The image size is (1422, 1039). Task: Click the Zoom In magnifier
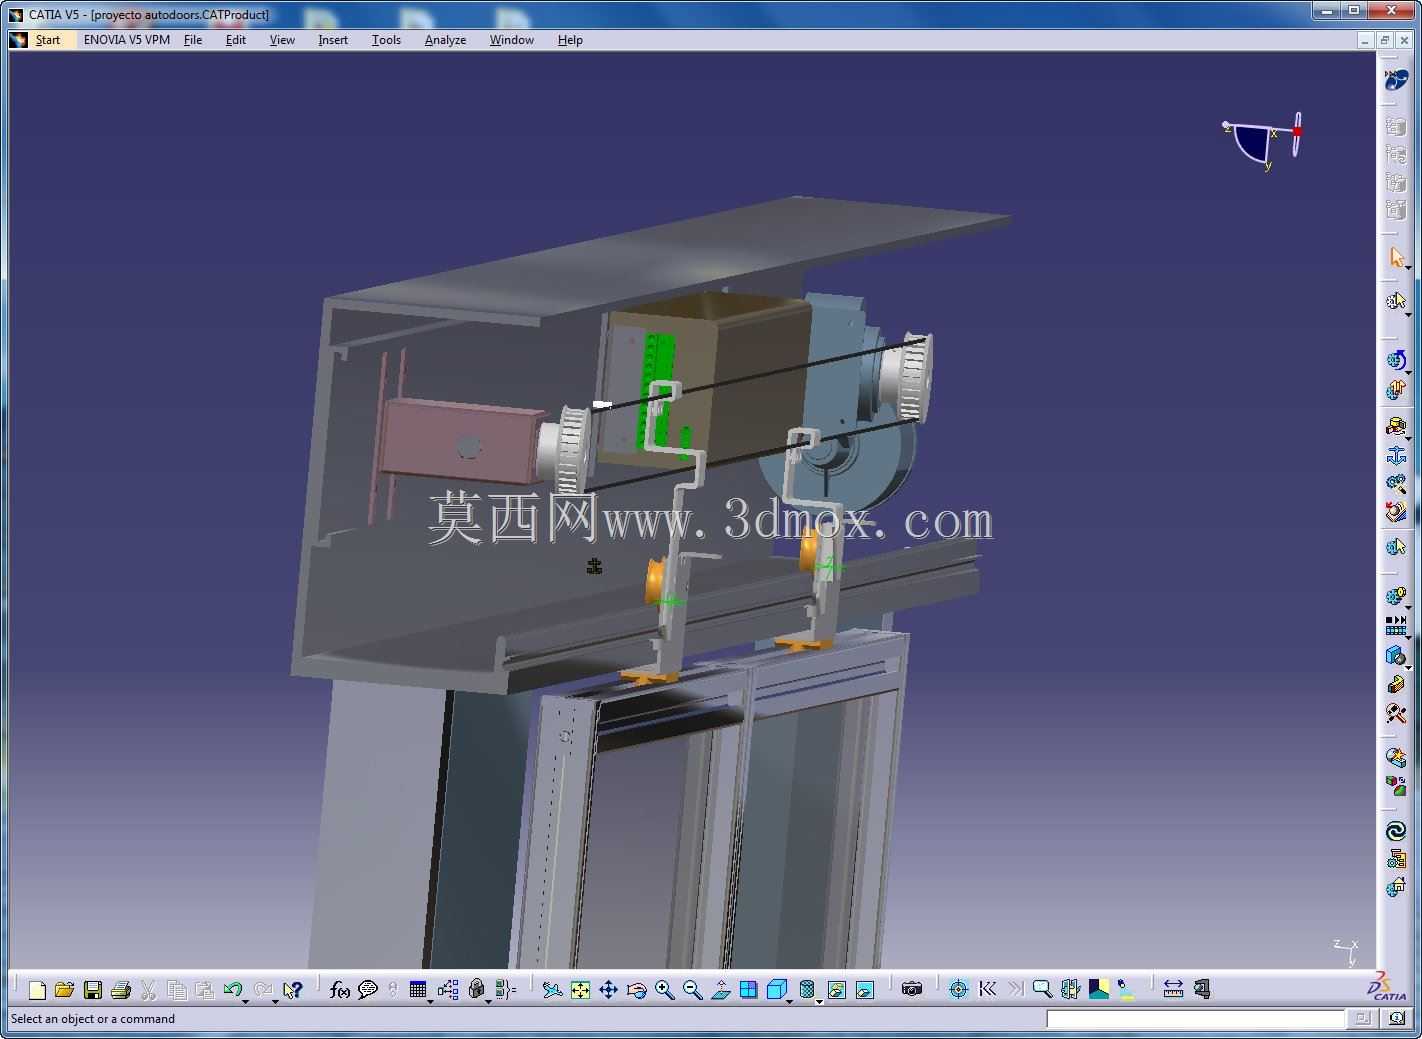coord(664,990)
